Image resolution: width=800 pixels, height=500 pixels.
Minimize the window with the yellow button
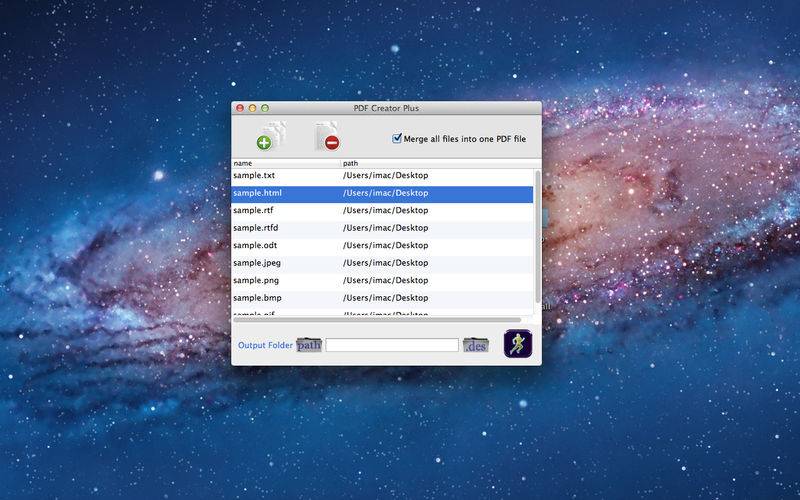[x=252, y=108]
